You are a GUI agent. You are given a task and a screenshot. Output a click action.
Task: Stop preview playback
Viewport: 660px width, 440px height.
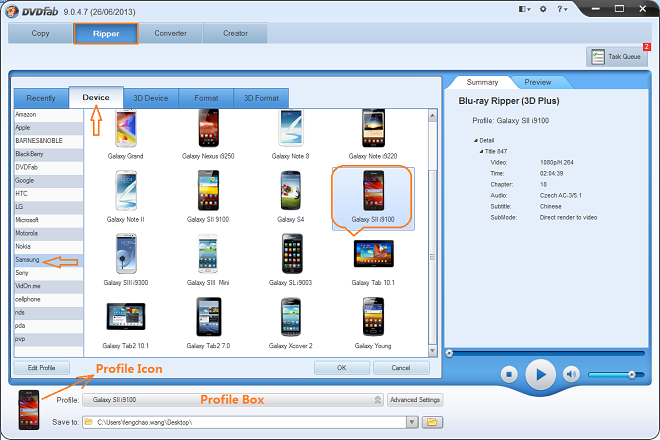pos(509,374)
